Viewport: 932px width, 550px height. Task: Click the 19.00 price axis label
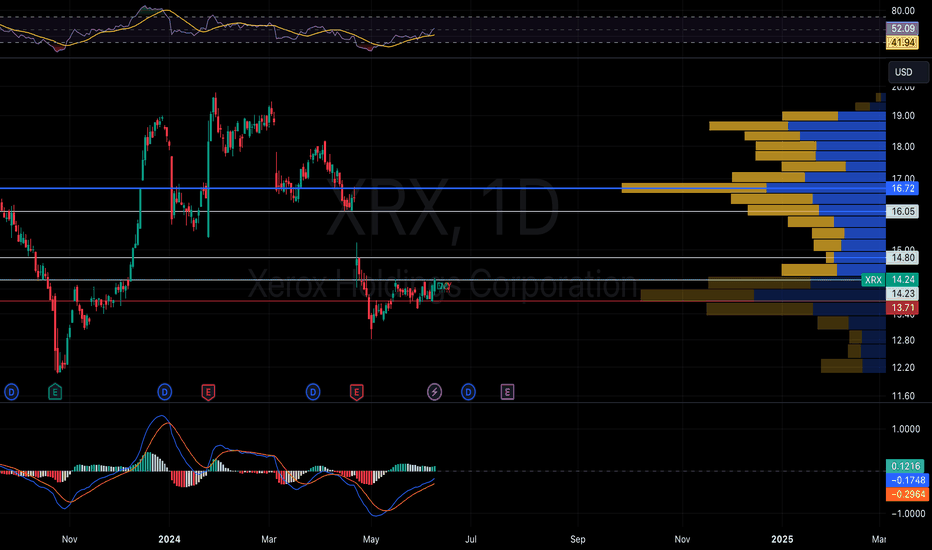(903, 116)
